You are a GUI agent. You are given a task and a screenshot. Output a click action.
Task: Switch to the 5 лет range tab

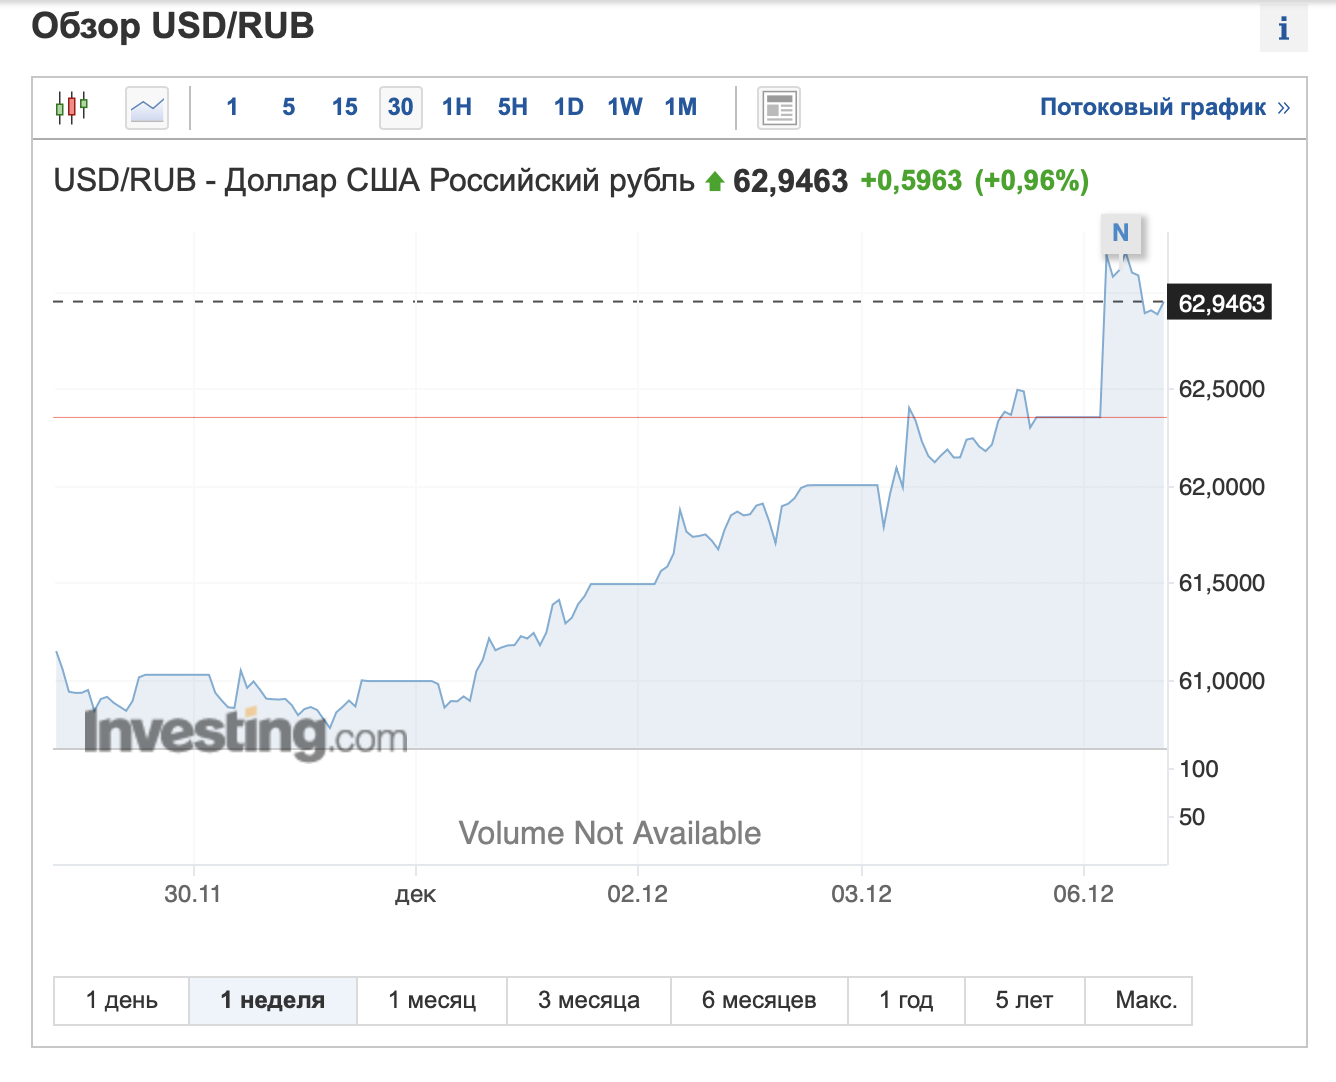[x=1025, y=1000]
